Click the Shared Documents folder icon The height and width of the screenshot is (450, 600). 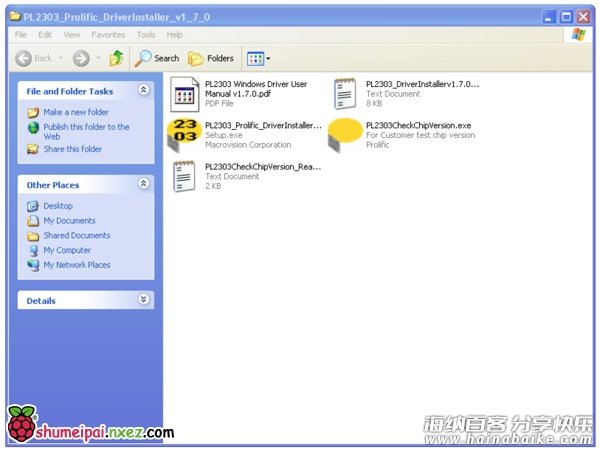tap(33, 236)
